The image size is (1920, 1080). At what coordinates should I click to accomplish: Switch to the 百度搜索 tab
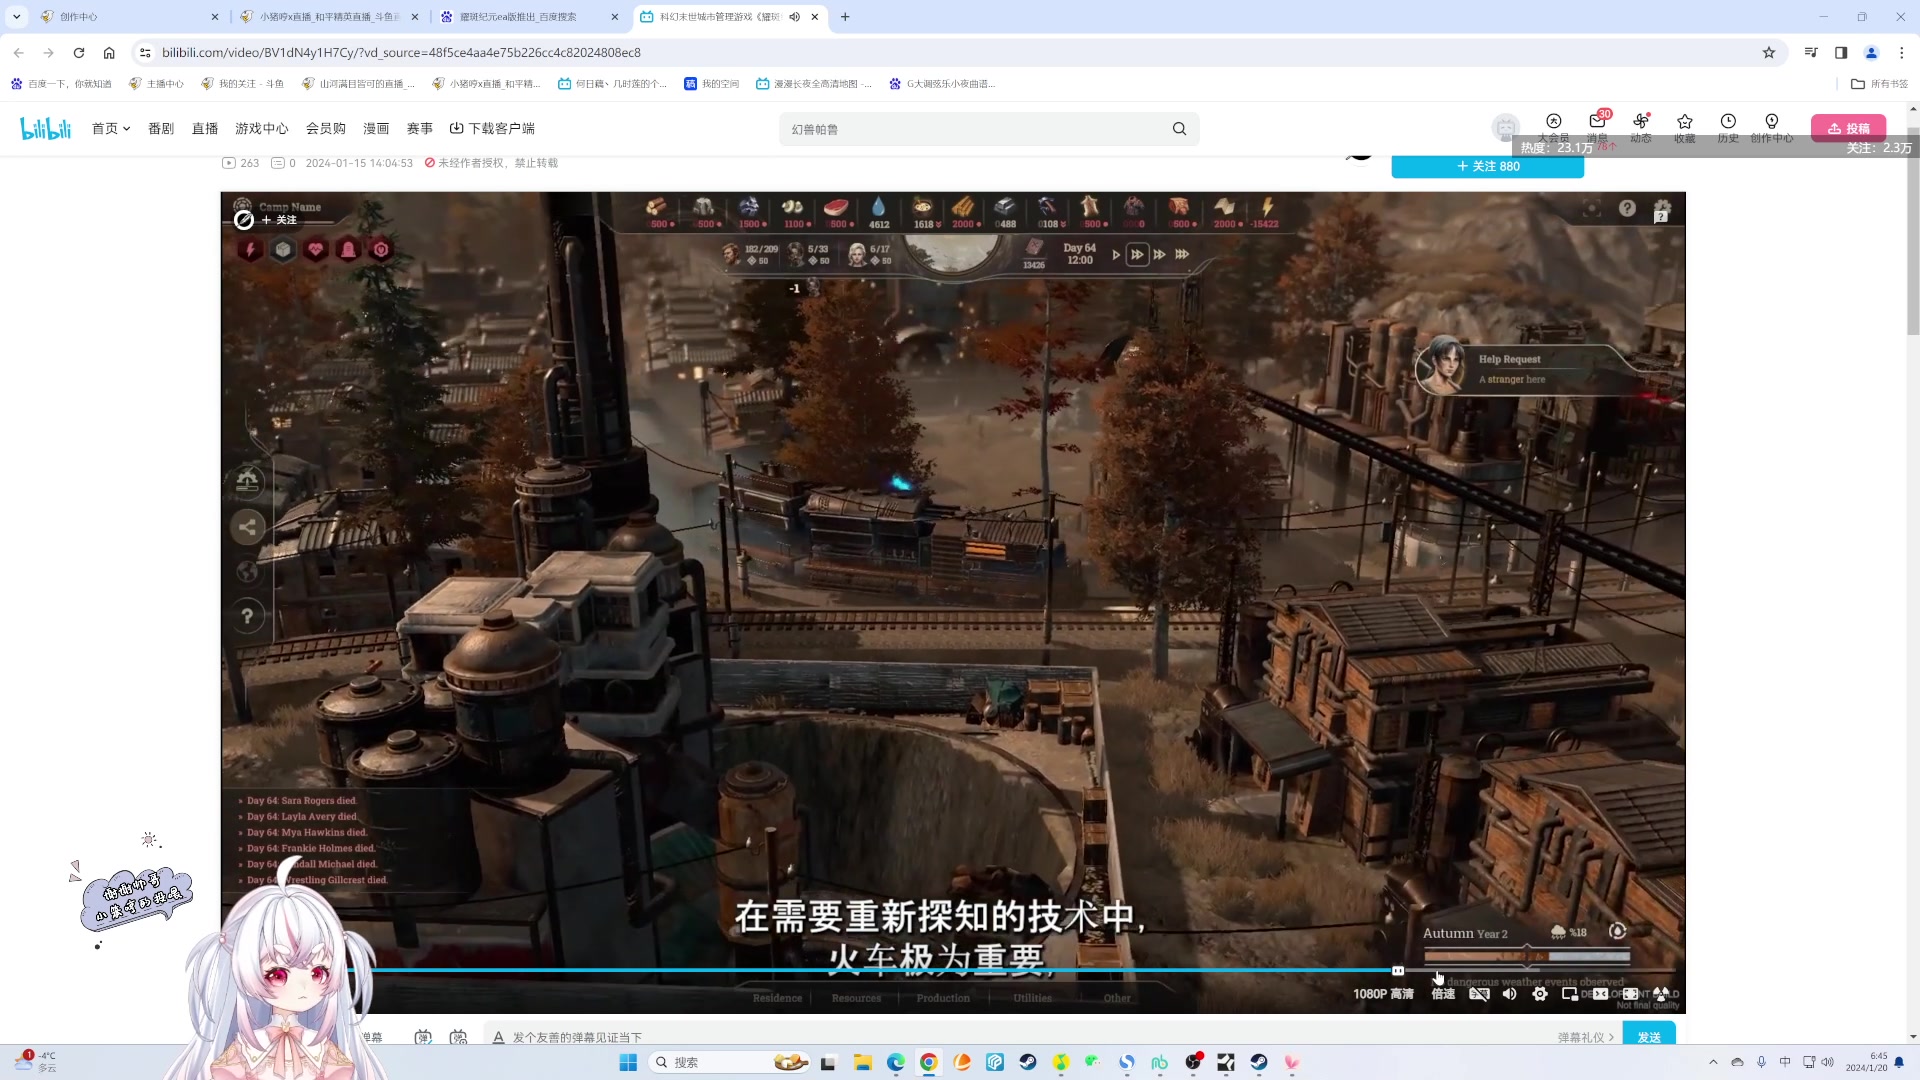[530, 17]
